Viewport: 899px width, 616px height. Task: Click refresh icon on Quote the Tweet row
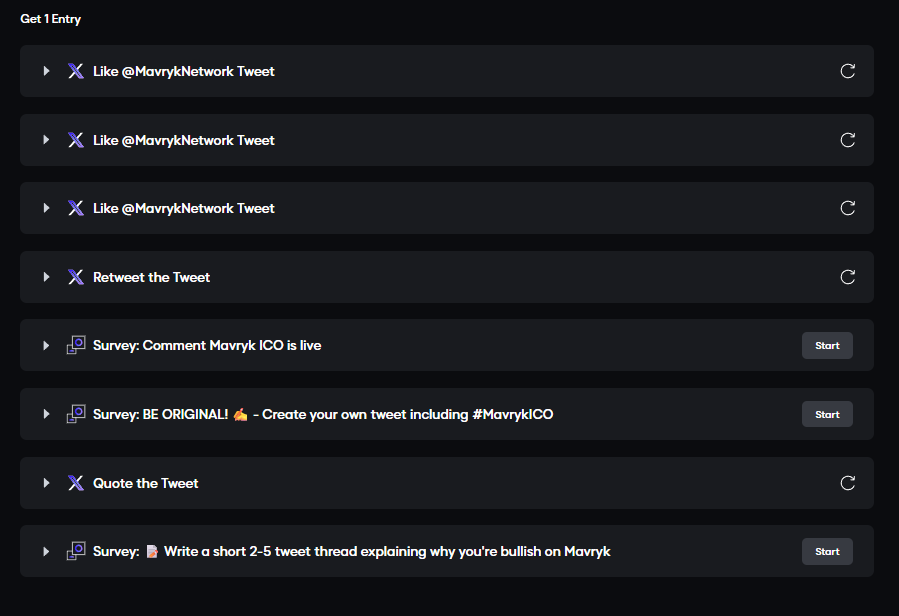(x=847, y=483)
